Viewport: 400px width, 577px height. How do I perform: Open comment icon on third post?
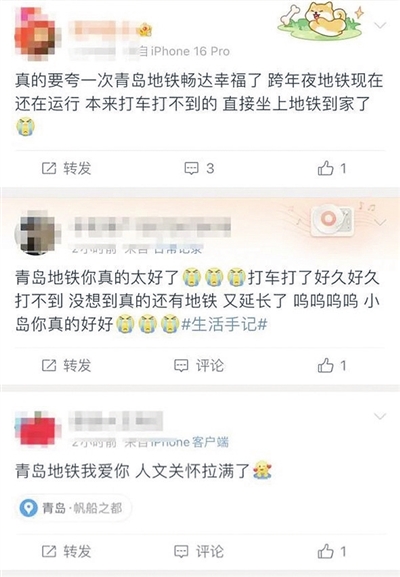click(x=181, y=551)
